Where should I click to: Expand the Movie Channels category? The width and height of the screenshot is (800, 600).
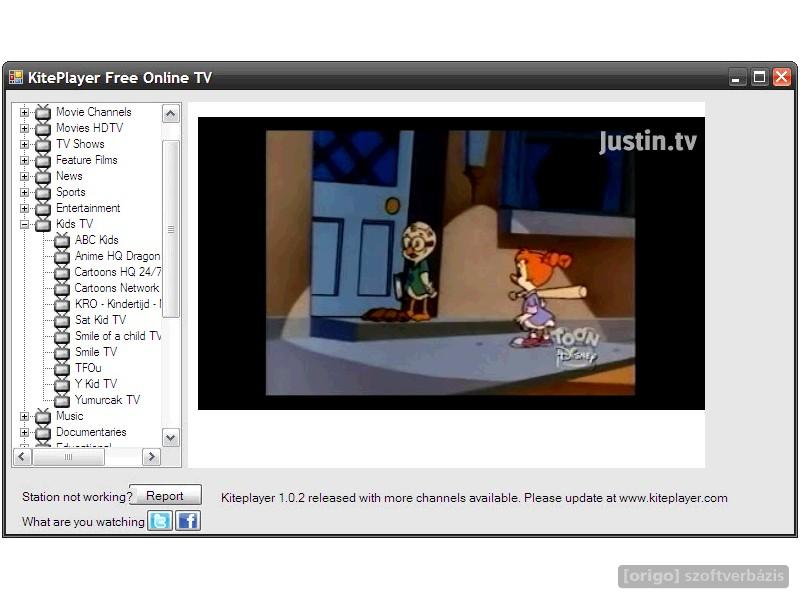(24, 112)
